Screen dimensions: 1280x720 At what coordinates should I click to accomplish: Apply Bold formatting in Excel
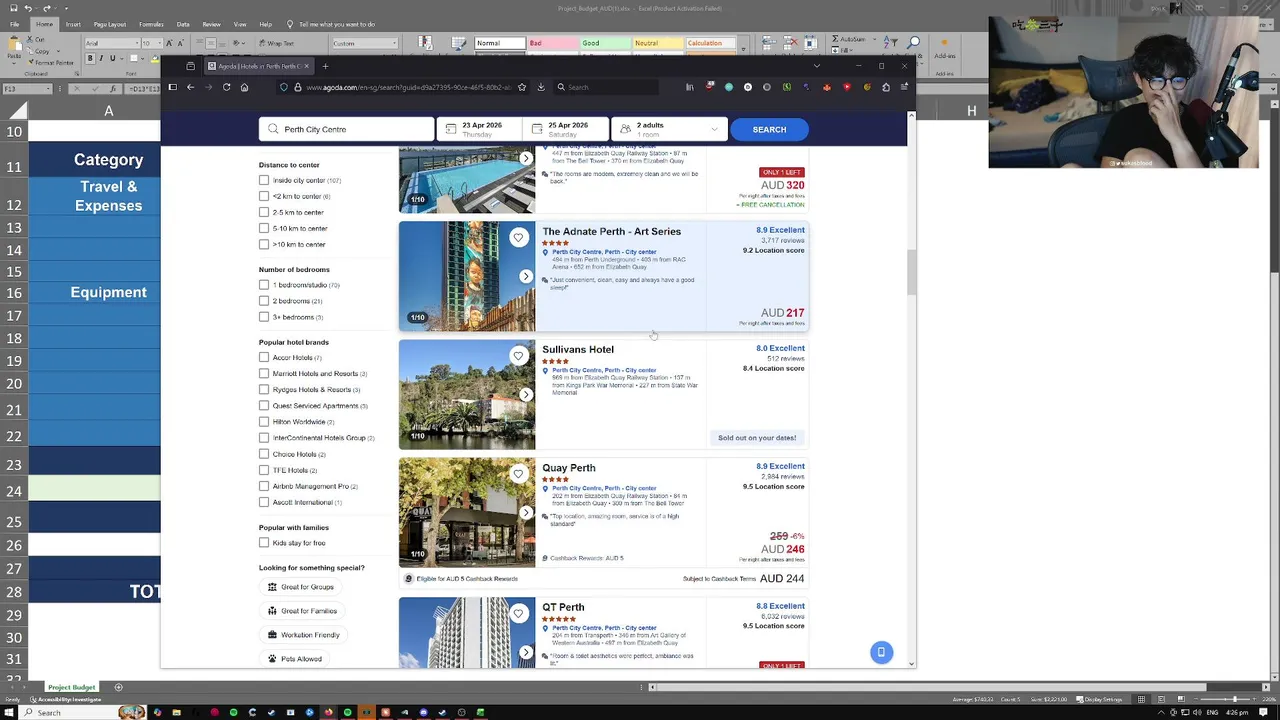[90, 59]
